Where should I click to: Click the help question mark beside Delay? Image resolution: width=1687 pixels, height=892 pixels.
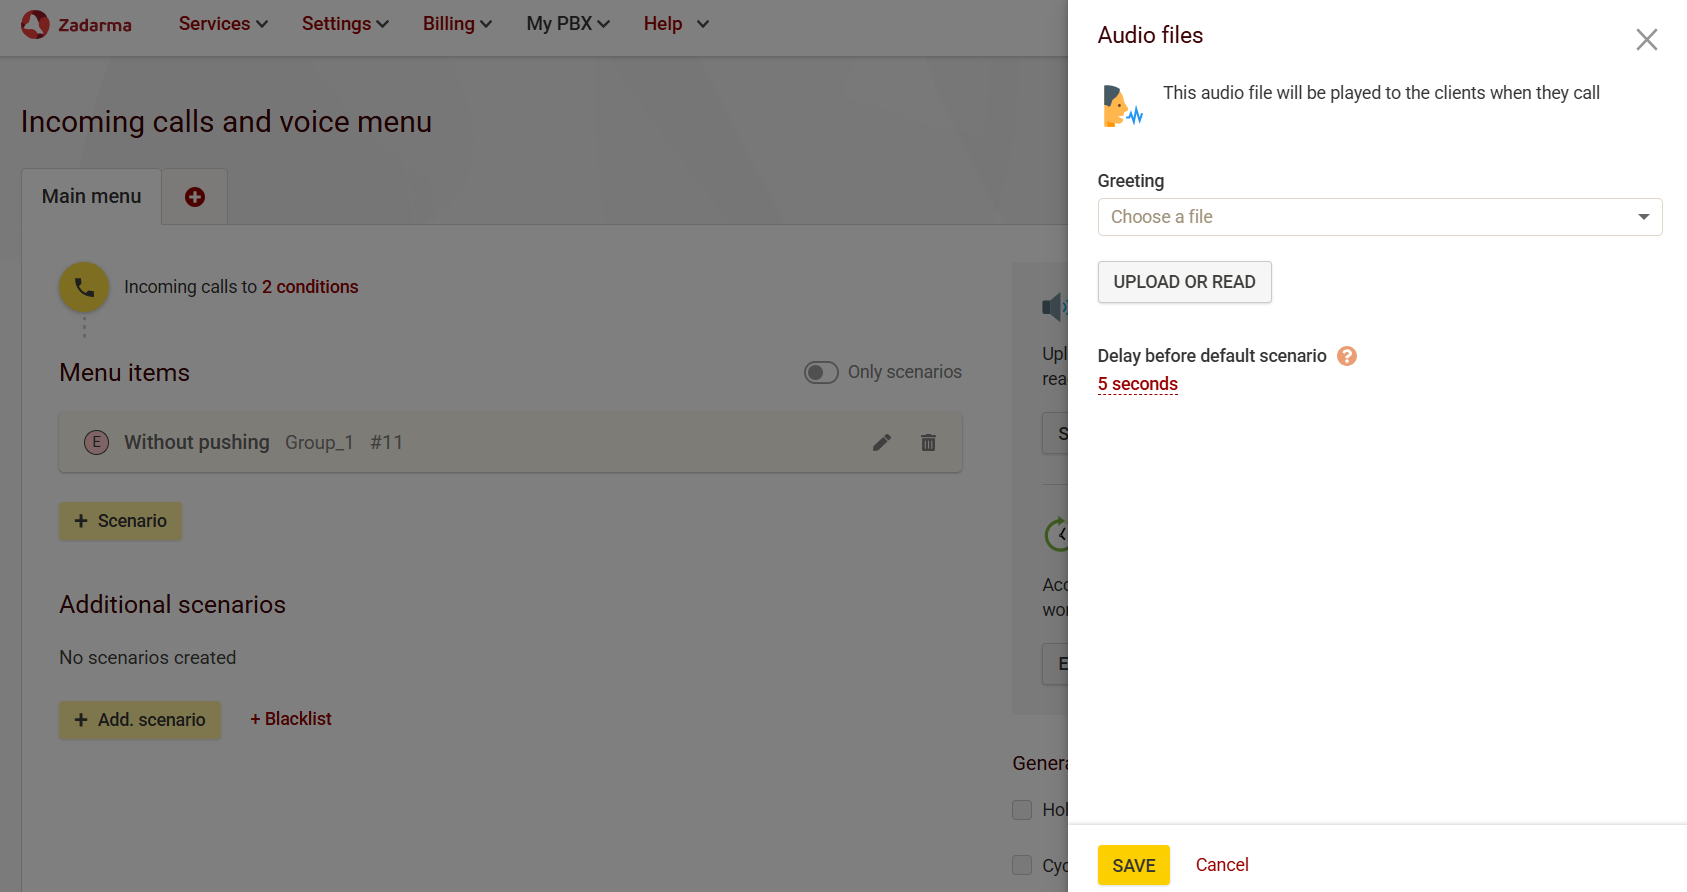(1347, 356)
